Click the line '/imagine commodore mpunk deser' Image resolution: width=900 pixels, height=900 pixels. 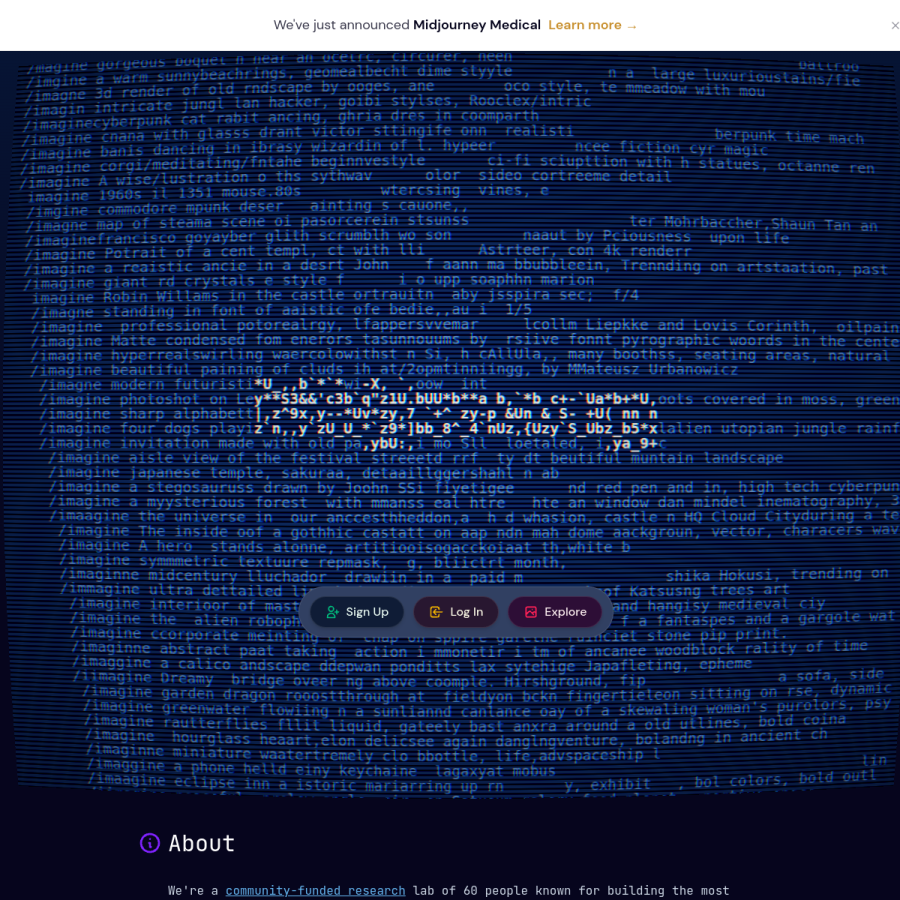click(x=247, y=207)
